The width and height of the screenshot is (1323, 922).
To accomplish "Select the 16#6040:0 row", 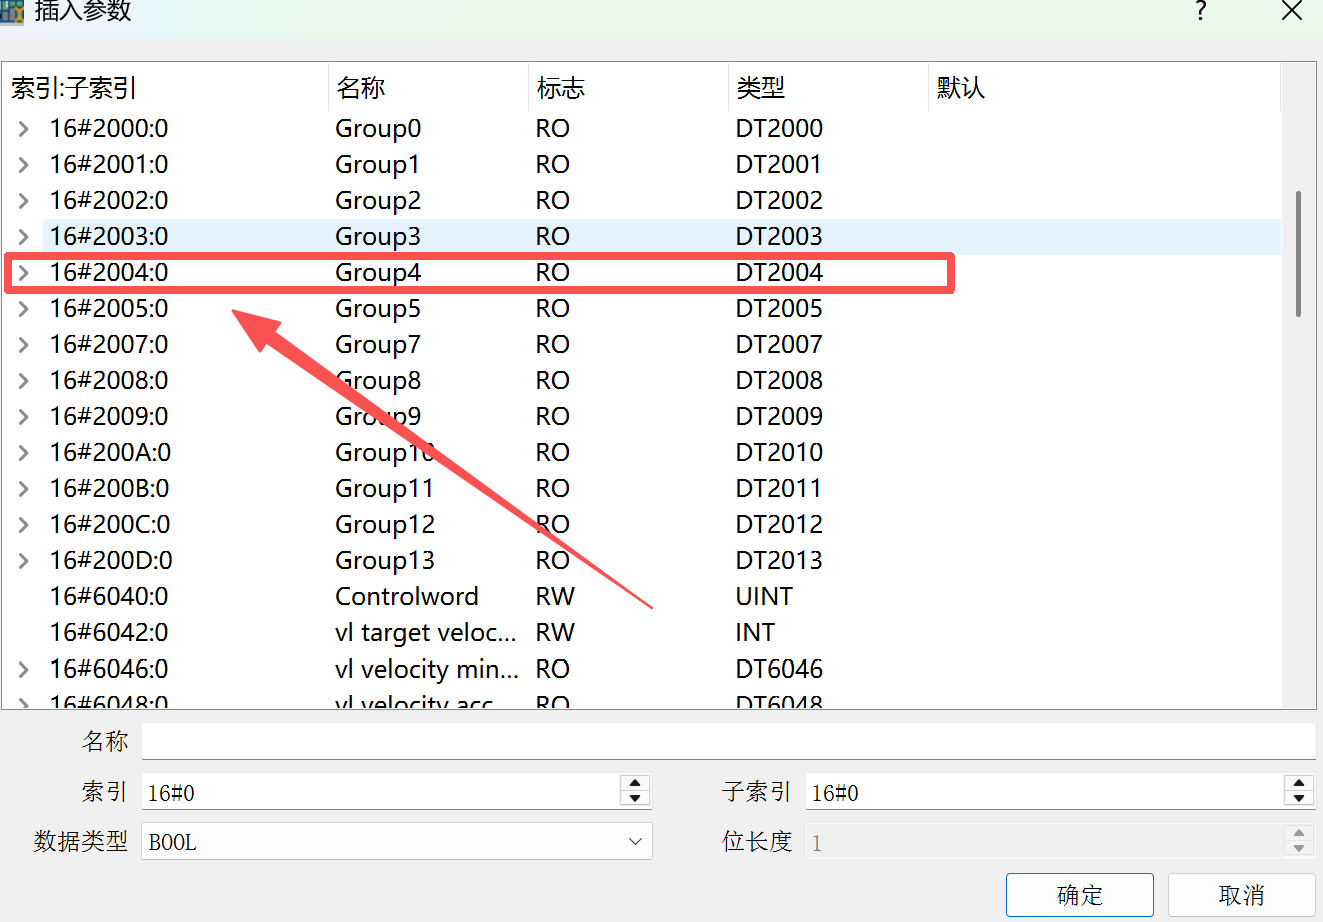I will (642, 597).
